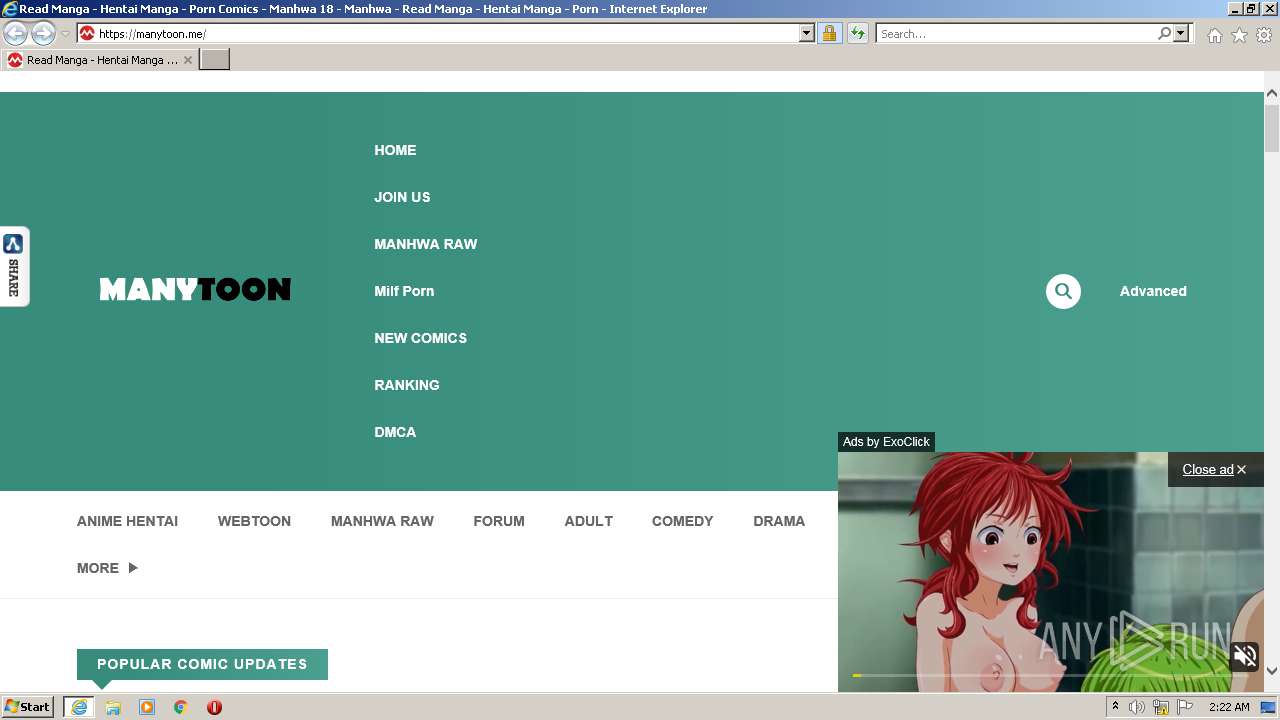The height and width of the screenshot is (720, 1280).
Task: Launch Chrome from the taskbar
Action: (x=181, y=707)
